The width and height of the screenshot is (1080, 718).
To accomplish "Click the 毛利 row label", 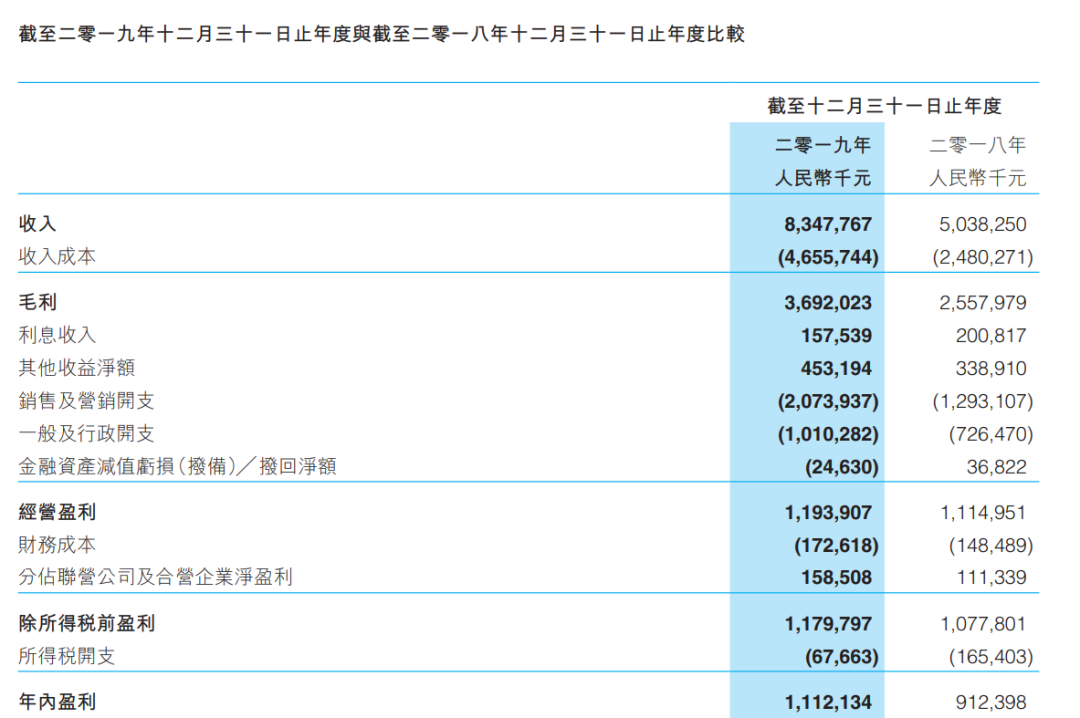I will click(x=37, y=302).
